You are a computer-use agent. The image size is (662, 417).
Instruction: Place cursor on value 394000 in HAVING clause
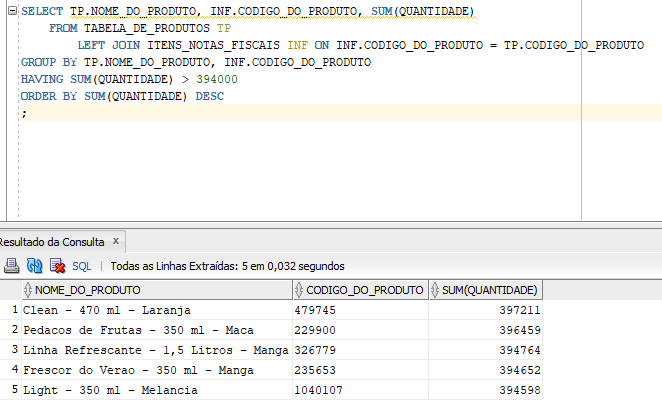pyautogui.click(x=217, y=79)
